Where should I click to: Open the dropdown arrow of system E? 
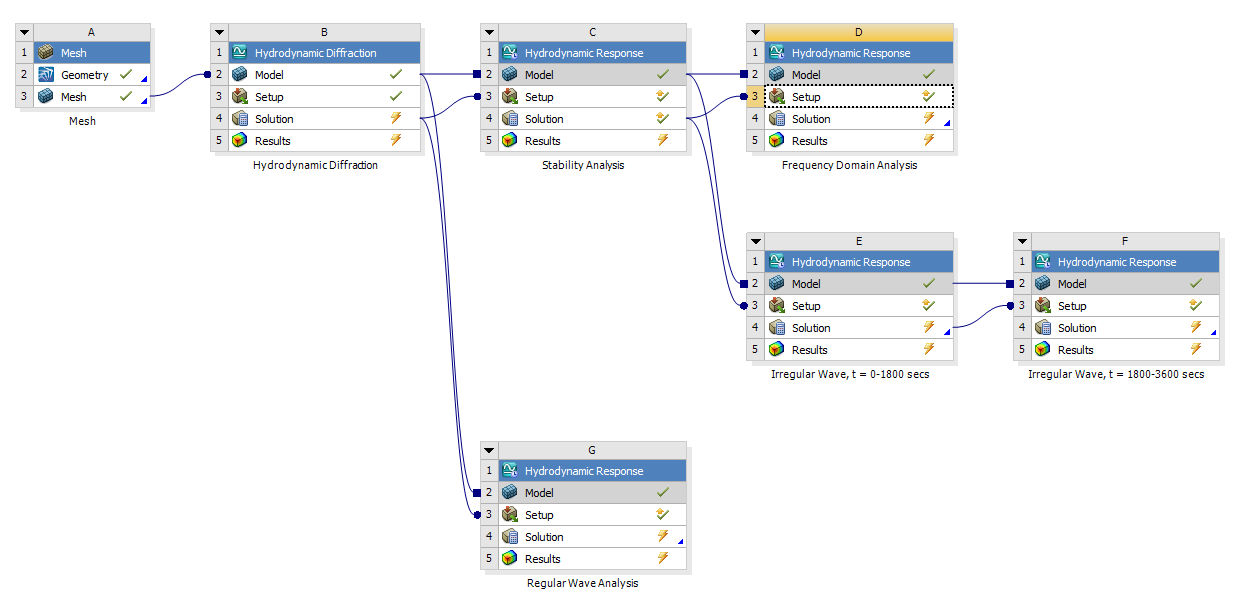click(757, 241)
